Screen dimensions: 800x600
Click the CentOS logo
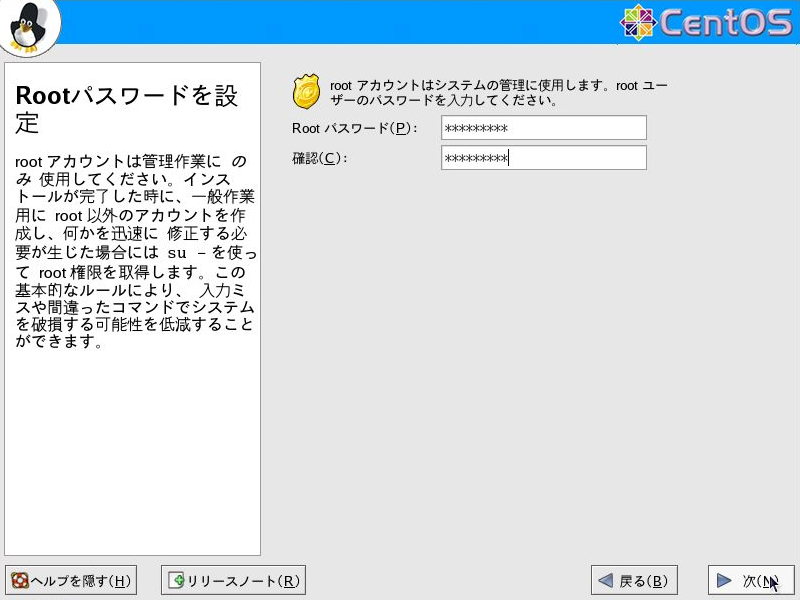[706, 21]
